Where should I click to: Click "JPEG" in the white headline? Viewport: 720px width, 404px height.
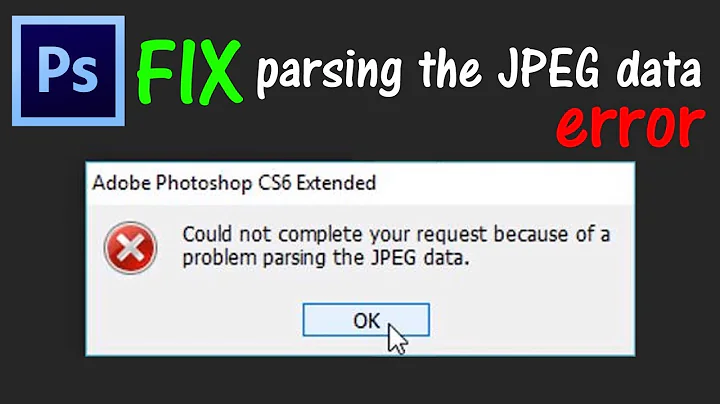pos(549,68)
